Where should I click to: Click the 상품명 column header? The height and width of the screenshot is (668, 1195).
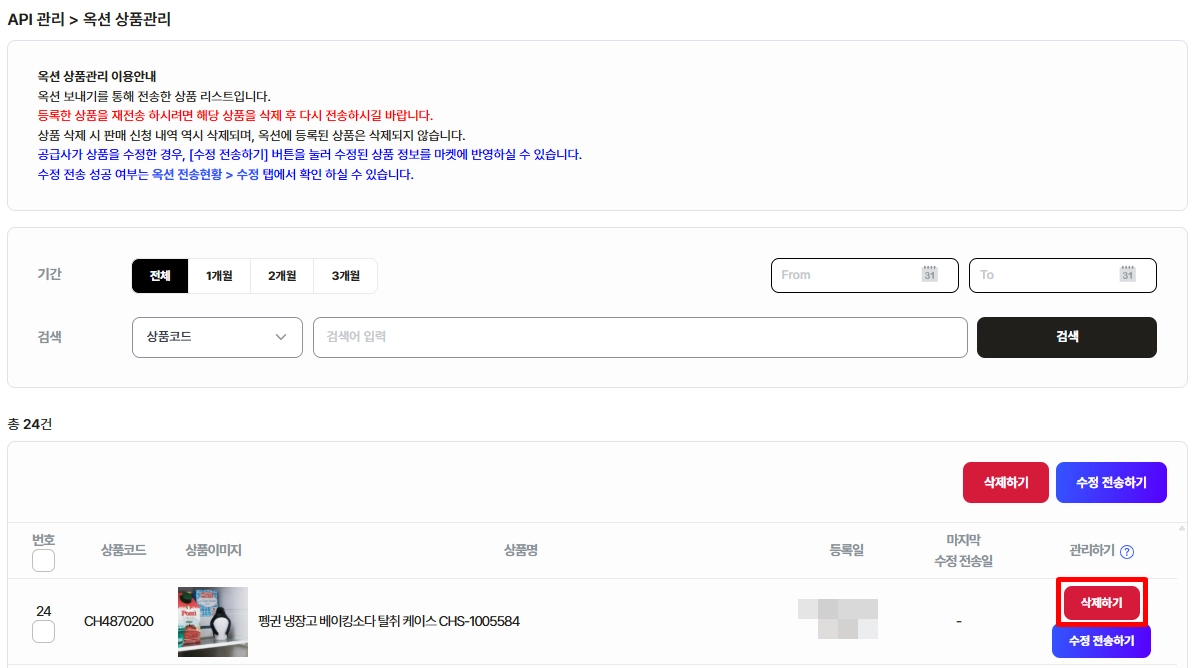click(521, 550)
